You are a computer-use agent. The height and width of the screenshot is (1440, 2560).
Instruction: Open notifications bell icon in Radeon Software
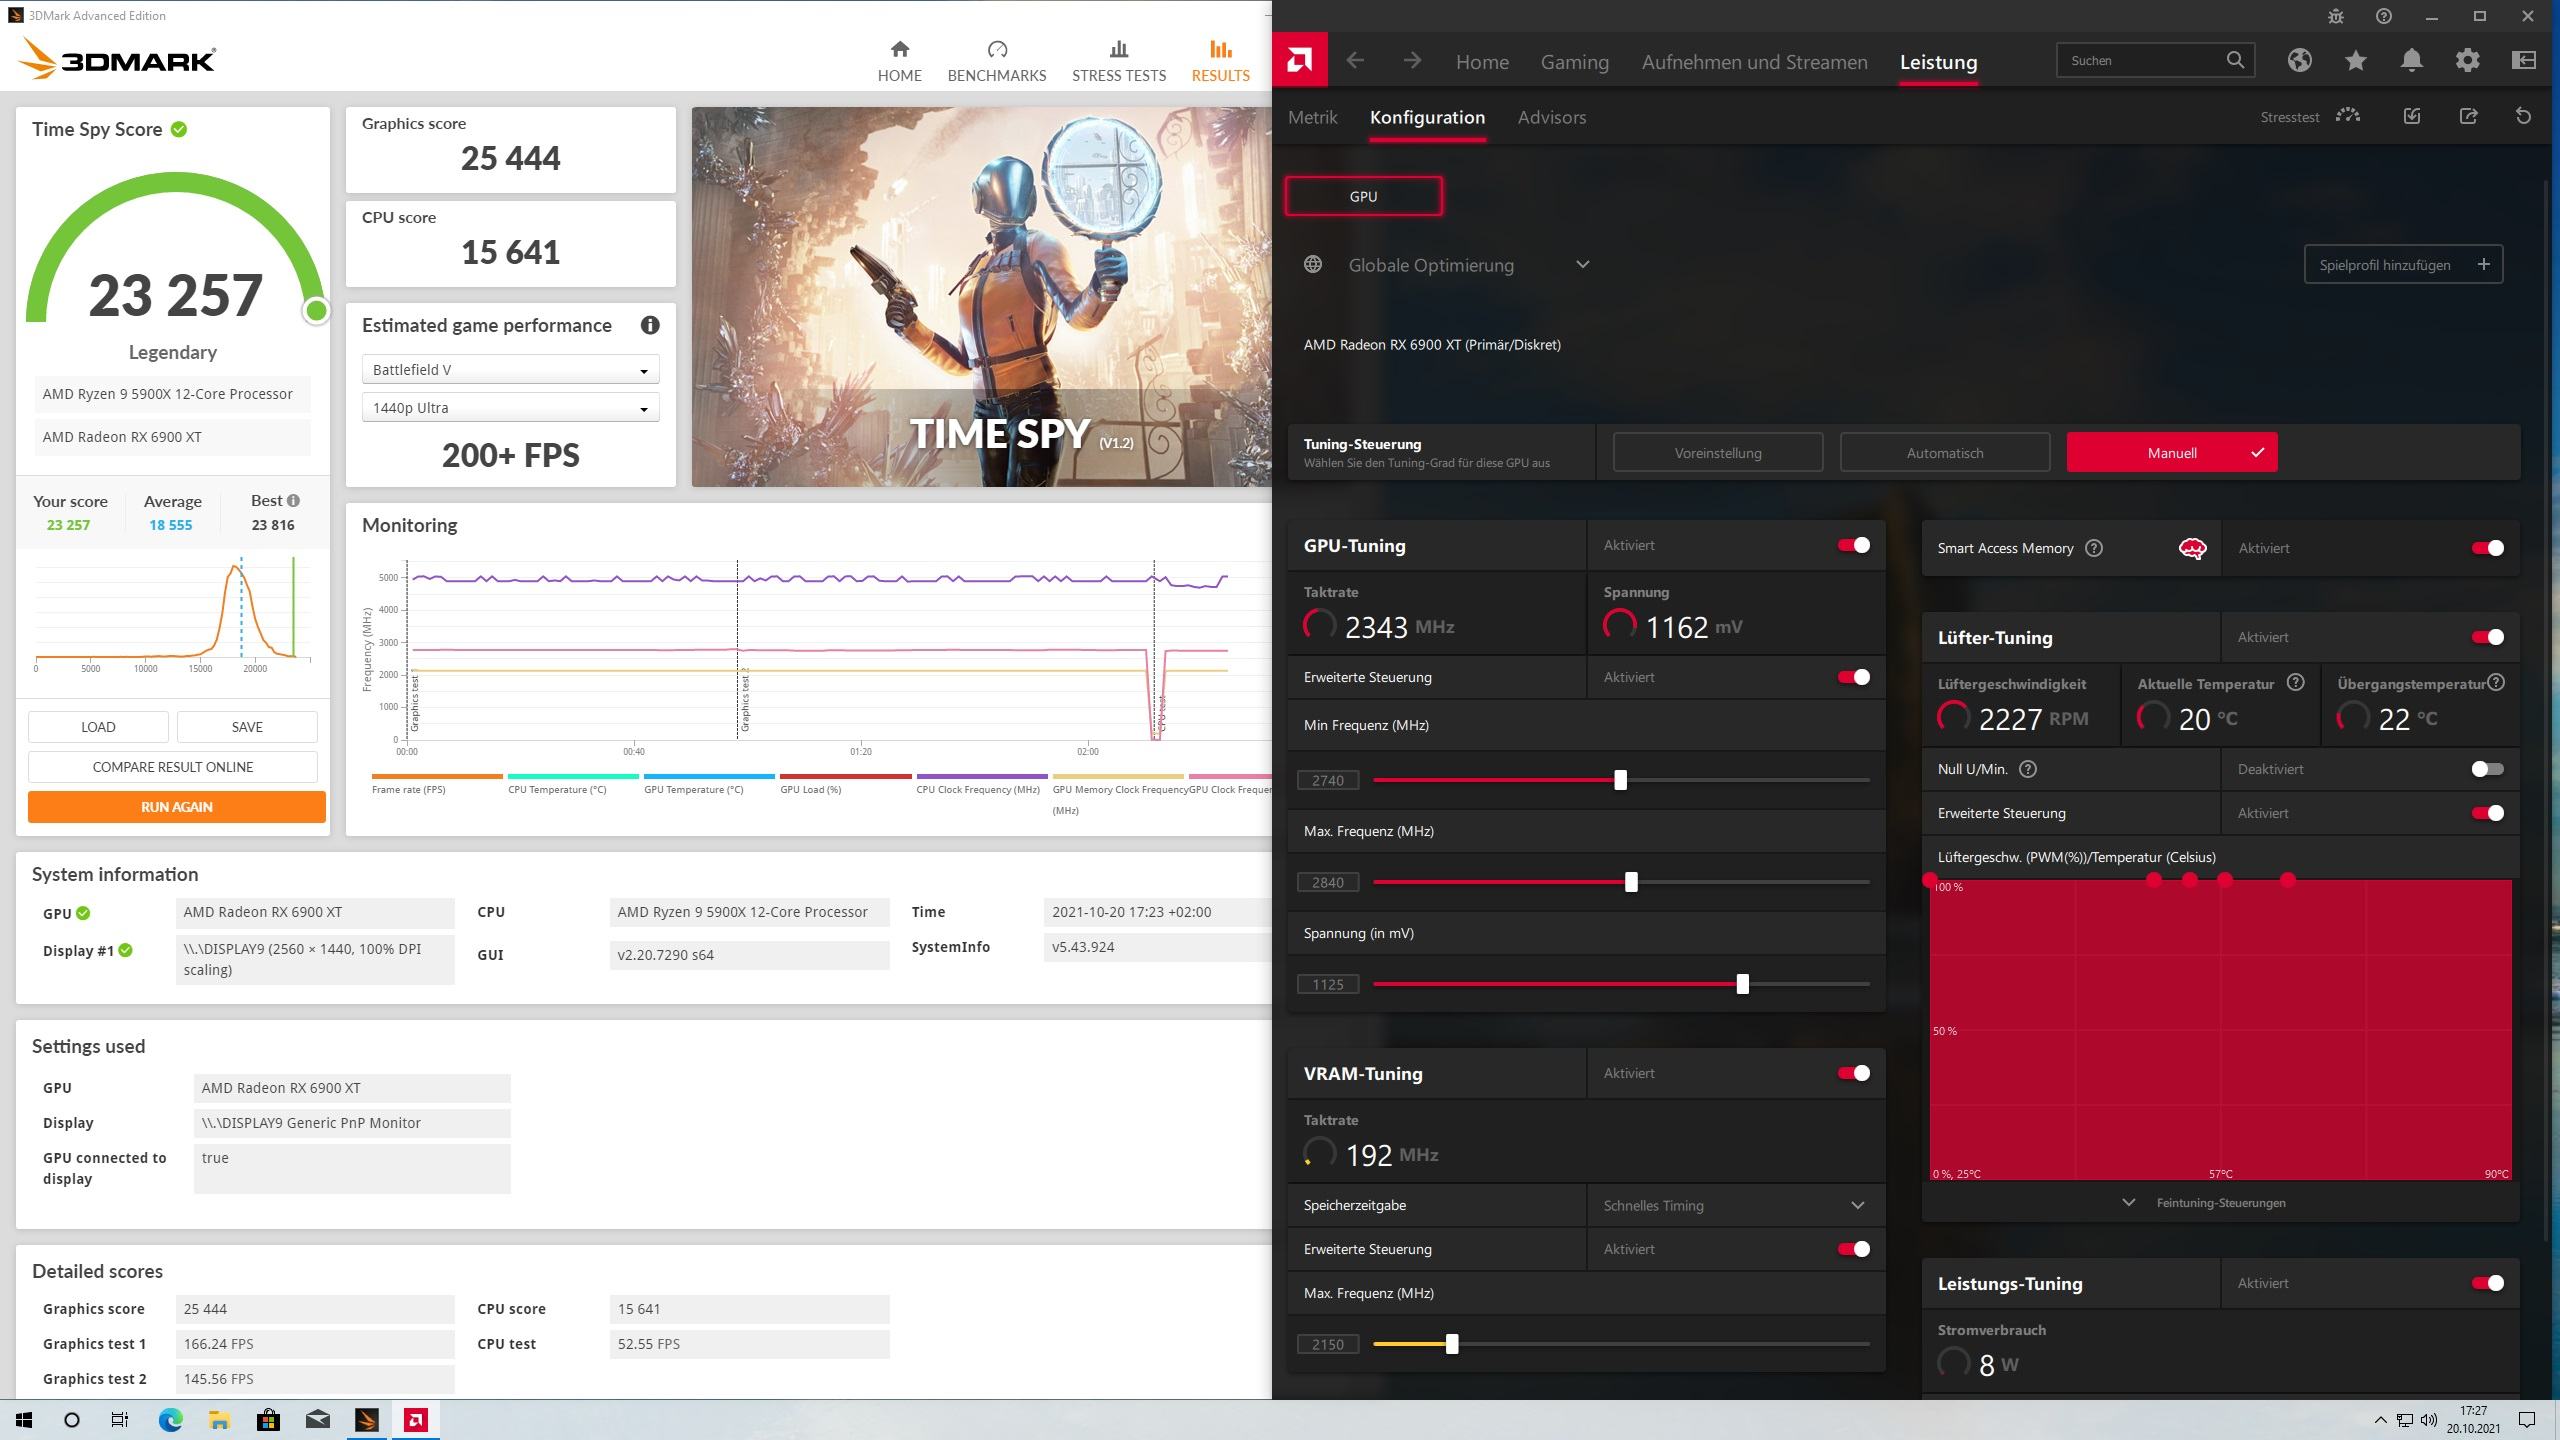[x=2411, y=60]
